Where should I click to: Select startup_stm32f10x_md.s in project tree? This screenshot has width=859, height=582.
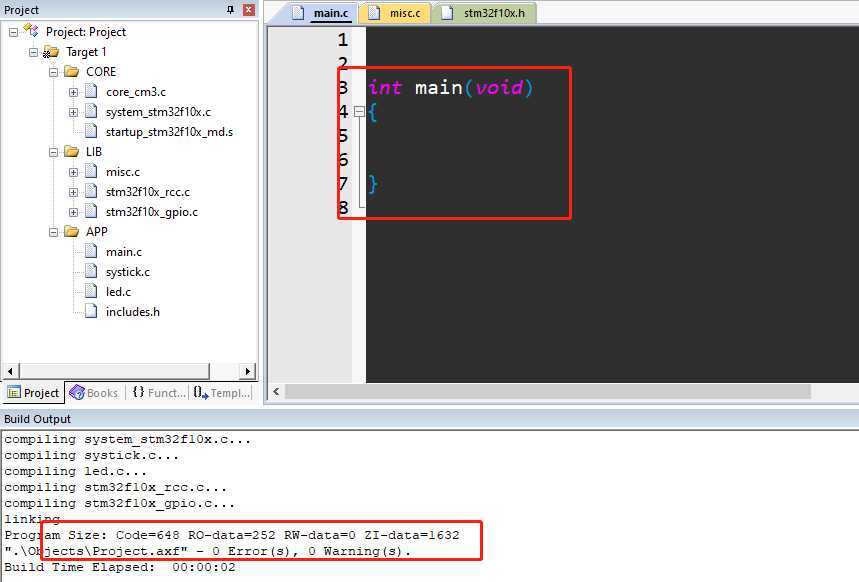[169, 132]
